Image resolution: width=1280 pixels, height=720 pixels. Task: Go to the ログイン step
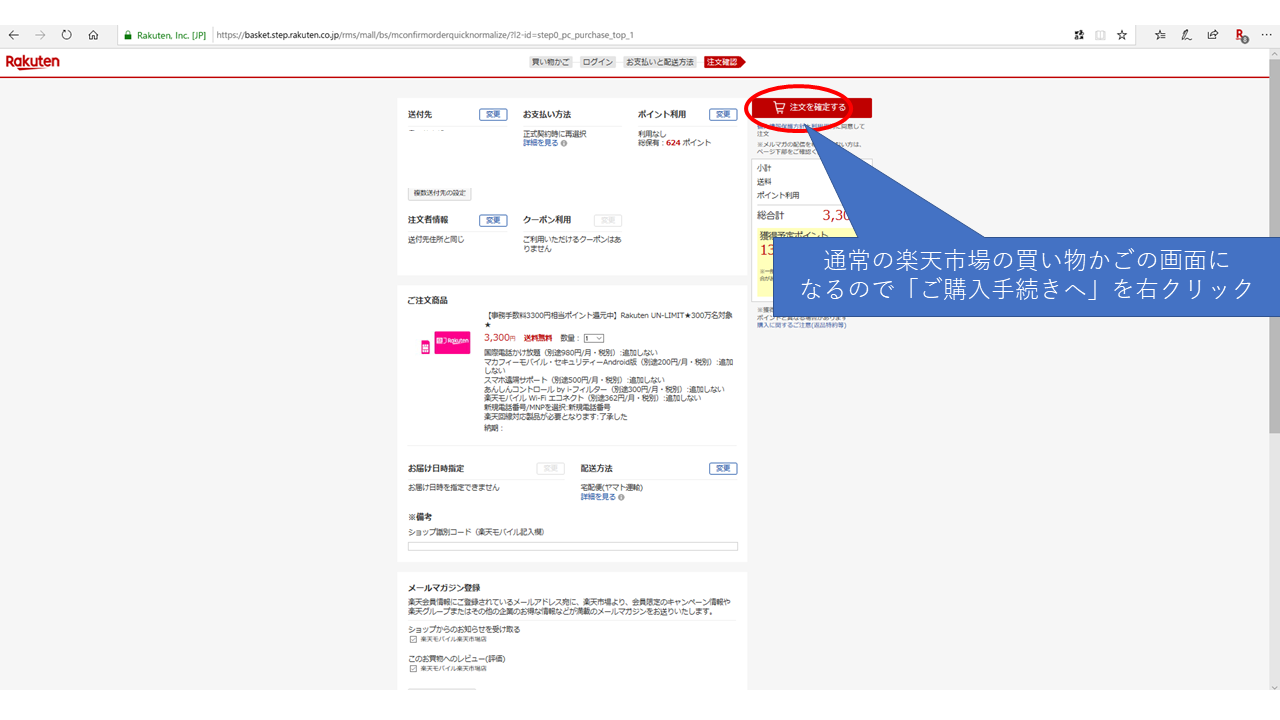click(x=597, y=62)
